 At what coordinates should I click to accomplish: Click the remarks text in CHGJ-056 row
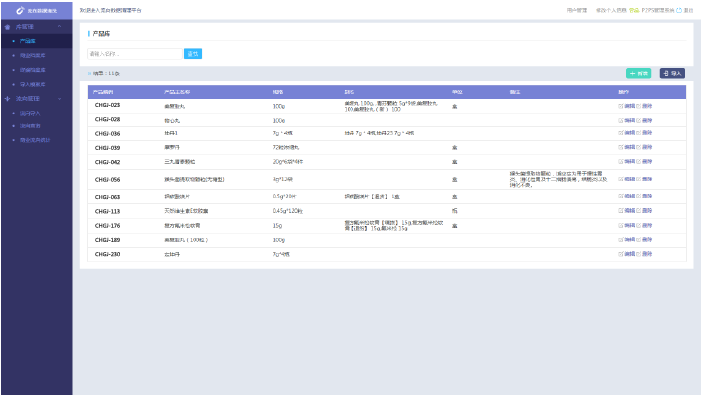tap(558, 180)
